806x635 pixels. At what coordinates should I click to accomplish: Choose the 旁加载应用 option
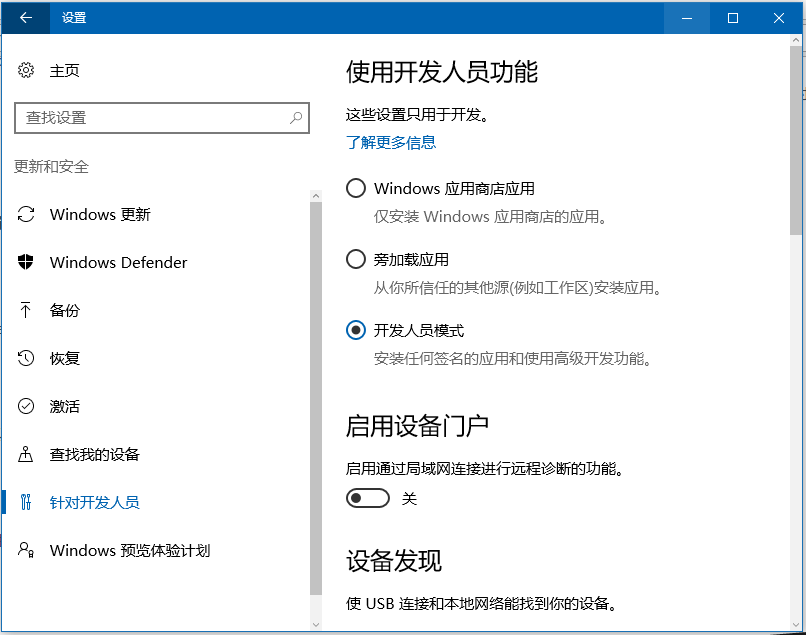point(355,259)
